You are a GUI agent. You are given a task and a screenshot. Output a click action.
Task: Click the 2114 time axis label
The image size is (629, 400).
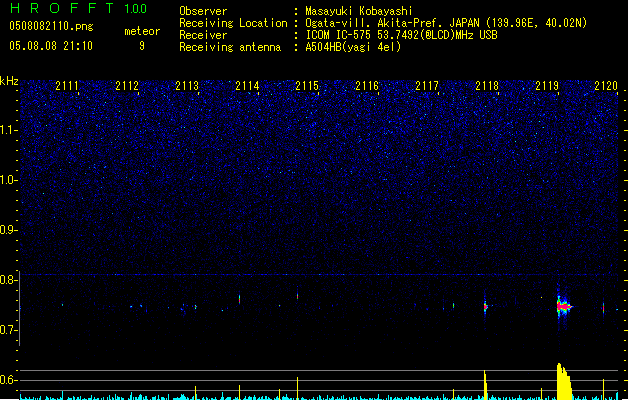pyautogui.click(x=247, y=86)
